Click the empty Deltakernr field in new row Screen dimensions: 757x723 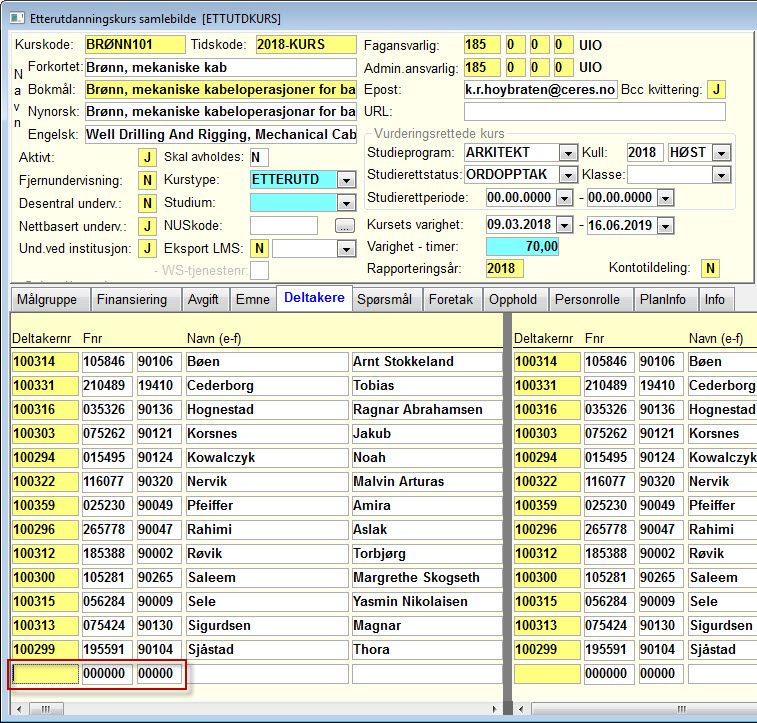(x=45, y=674)
